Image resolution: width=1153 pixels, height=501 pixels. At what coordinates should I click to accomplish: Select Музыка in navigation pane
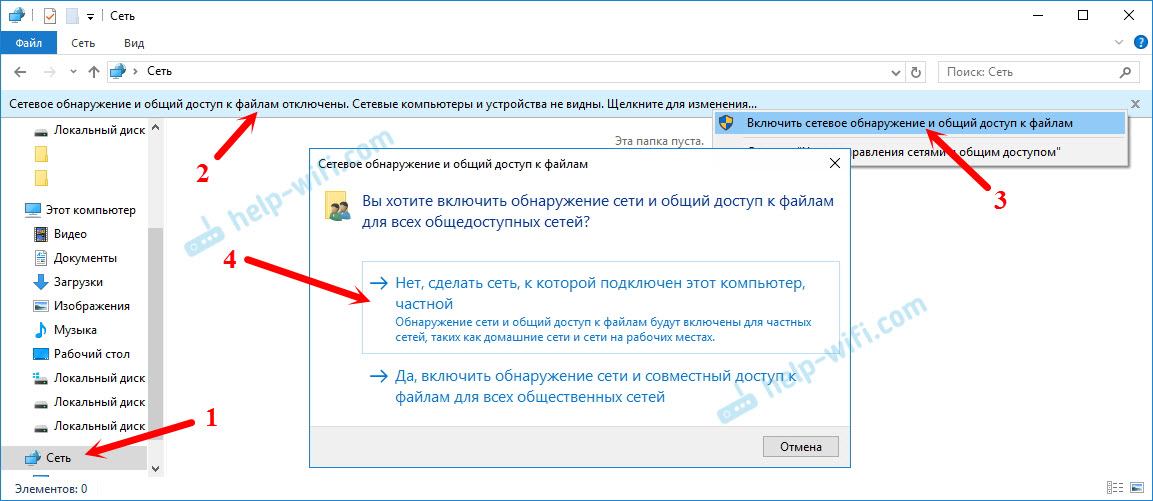(x=75, y=330)
